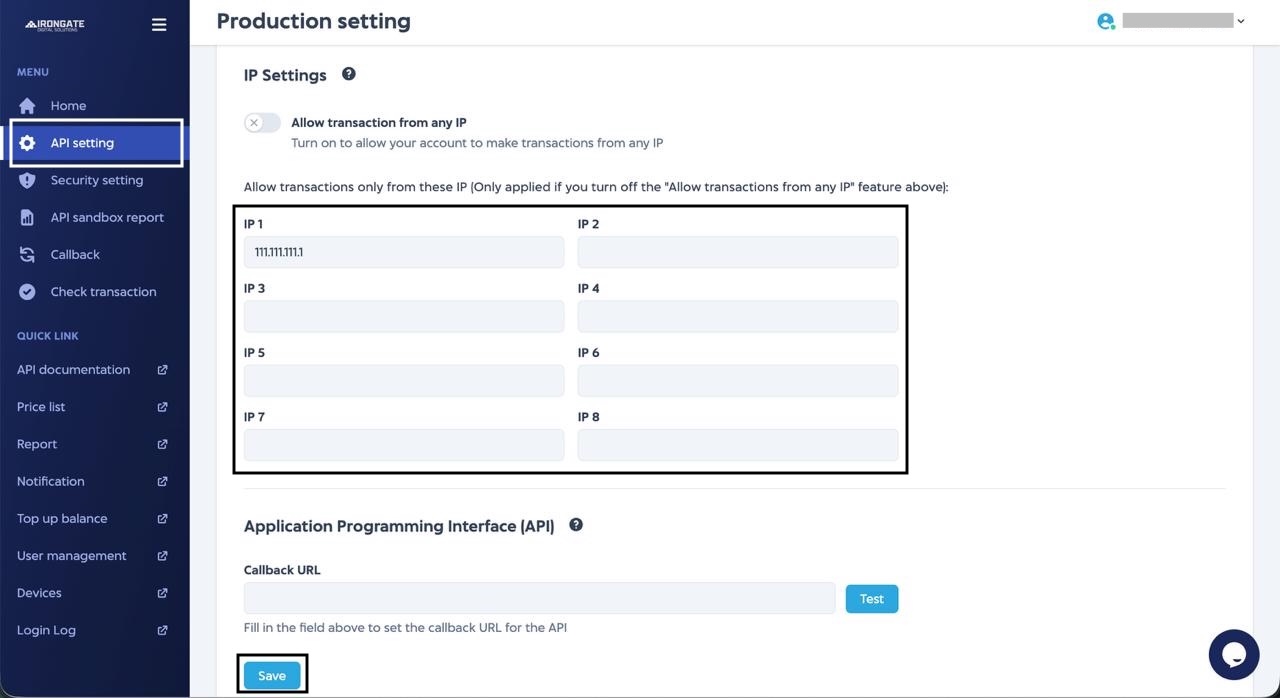Click the hamburger menu above the sidebar
Image resolution: width=1280 pixels, height=698 pixels.
click(x=158, y=24)
